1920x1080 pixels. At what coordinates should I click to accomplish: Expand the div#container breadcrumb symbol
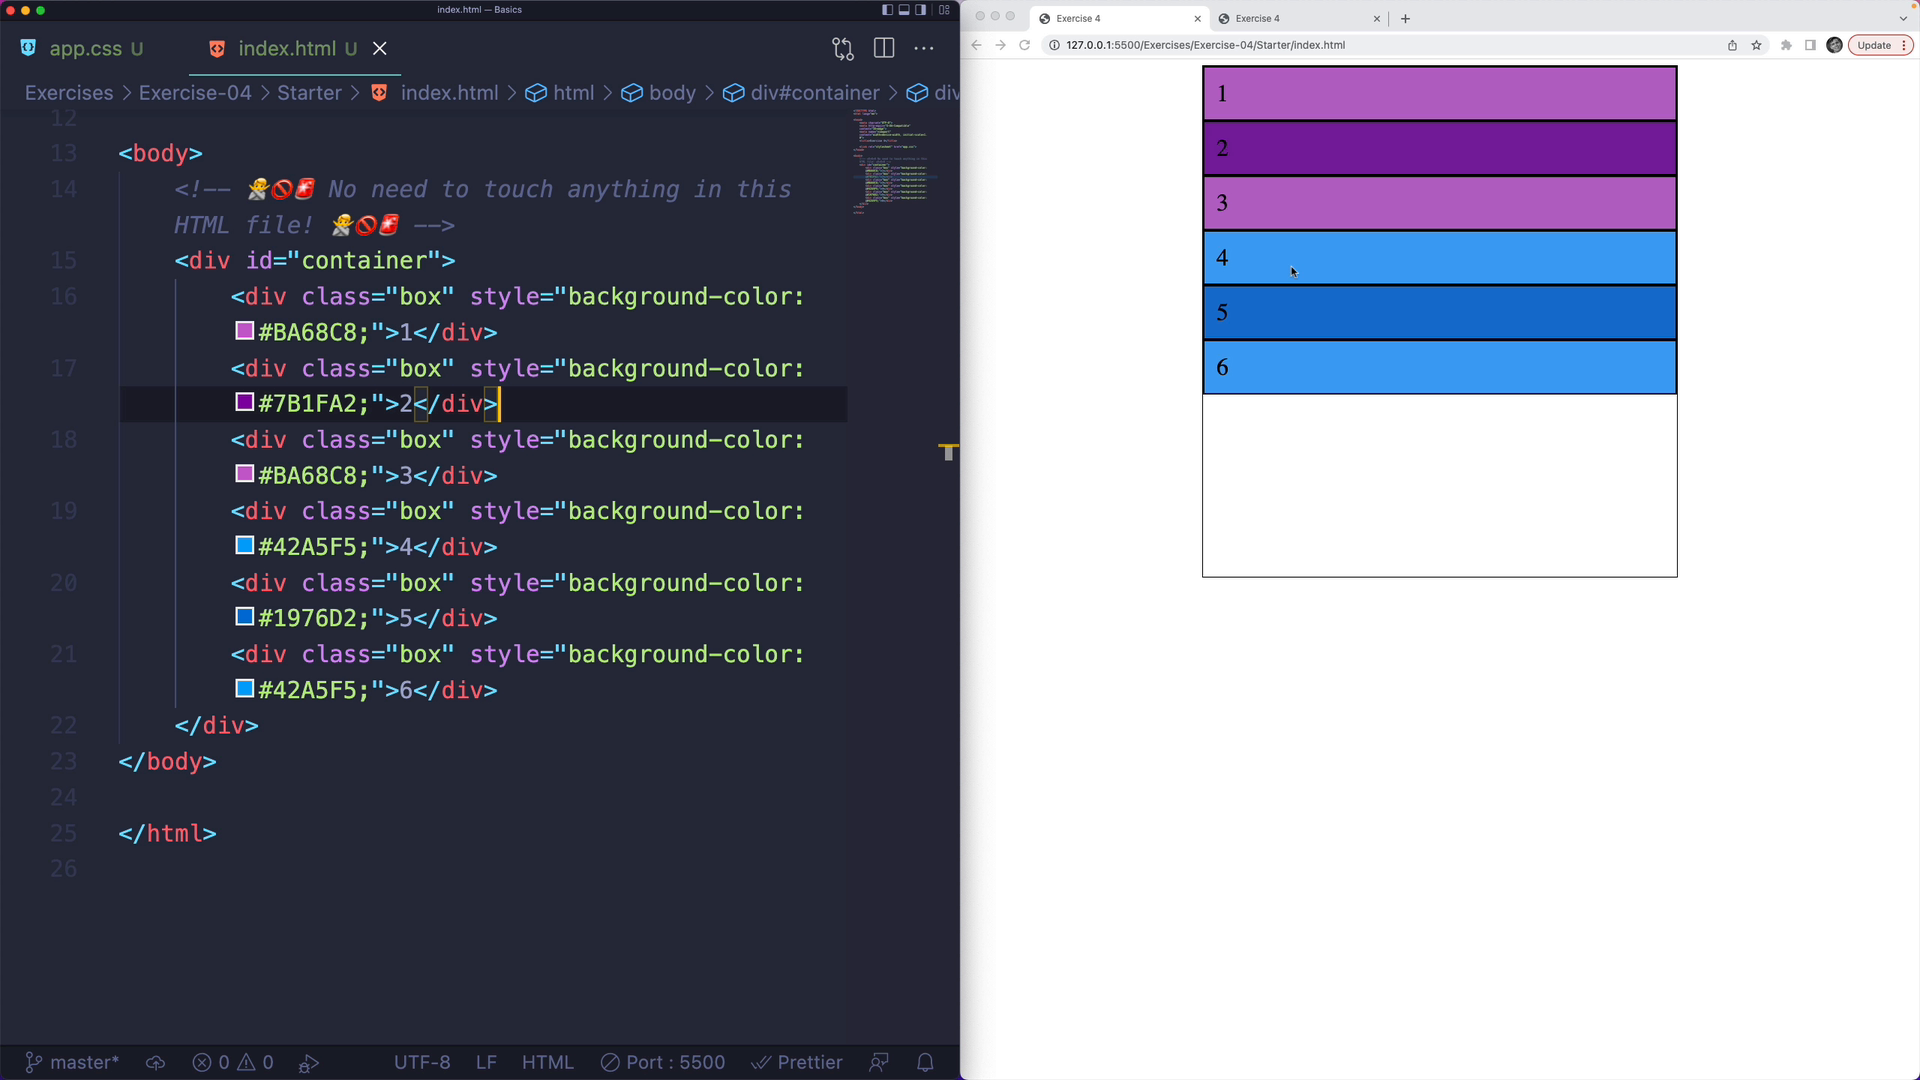[x=802, y=92]
